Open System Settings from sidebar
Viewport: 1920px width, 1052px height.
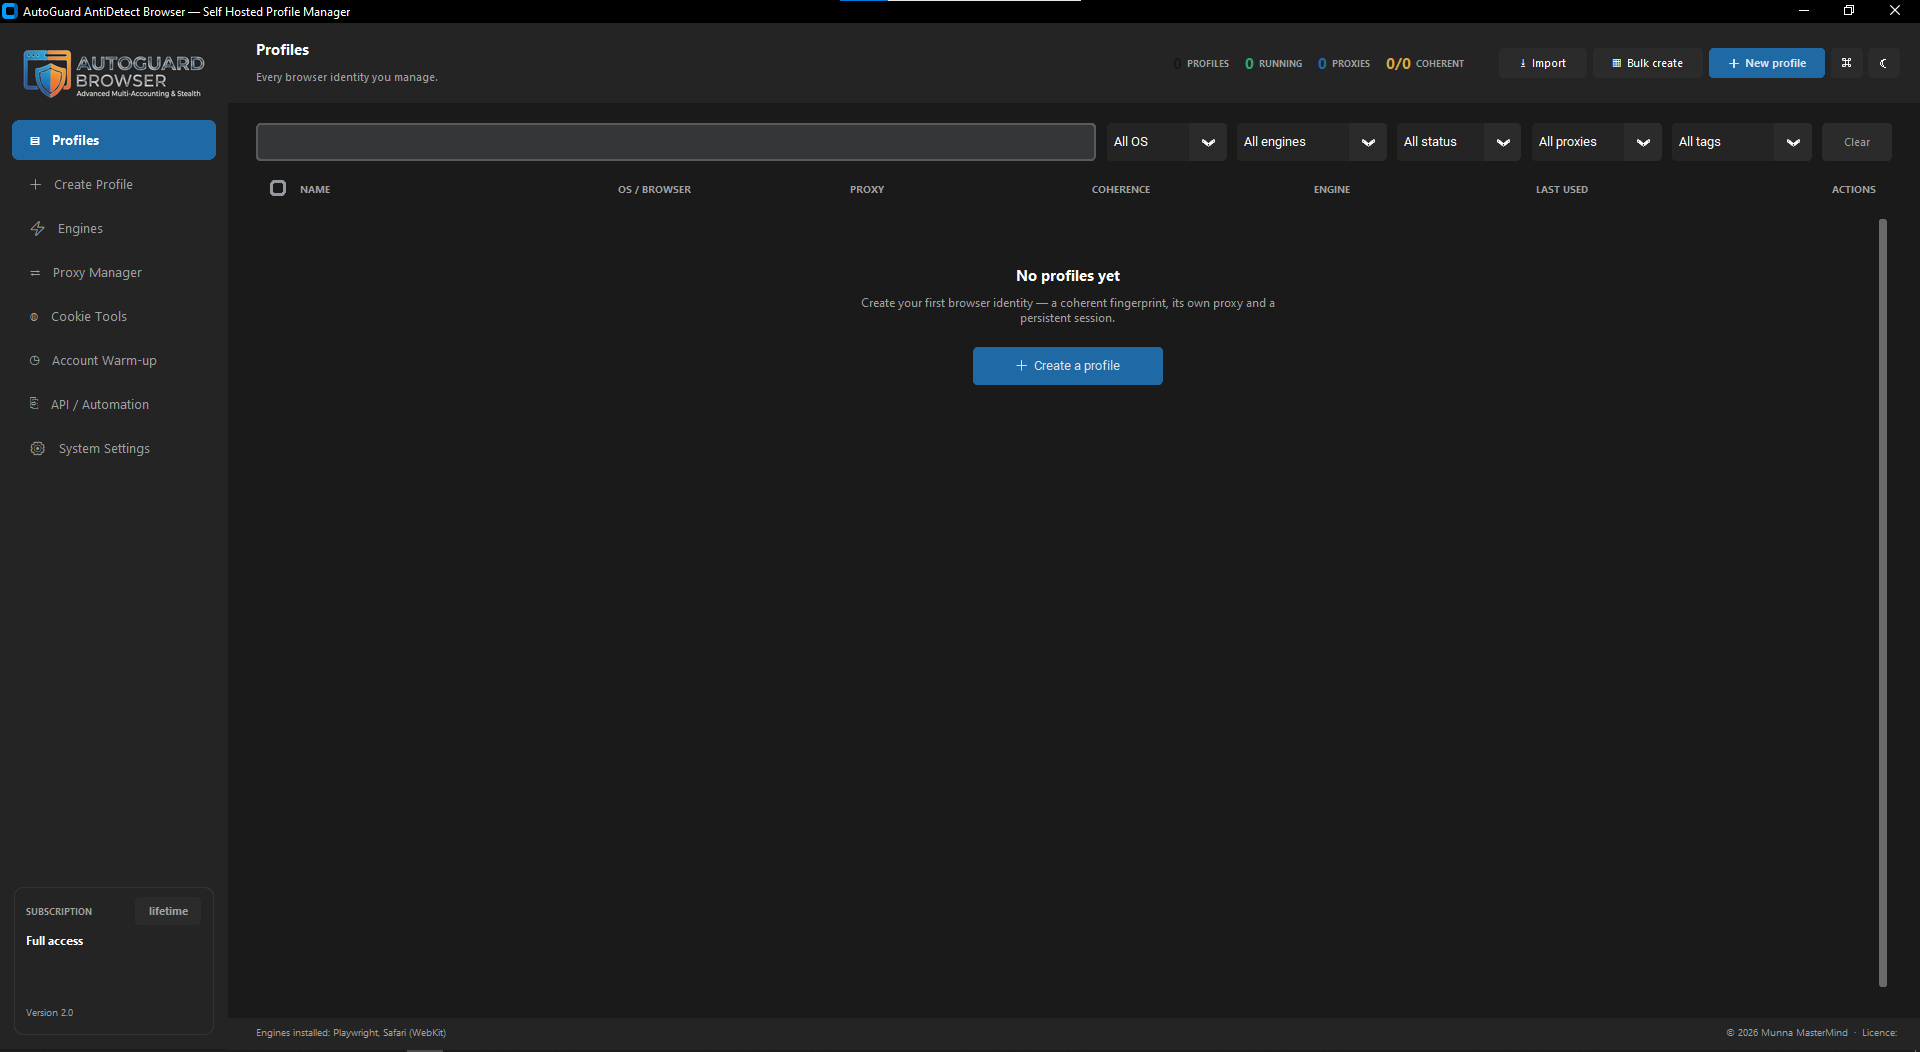114,449
